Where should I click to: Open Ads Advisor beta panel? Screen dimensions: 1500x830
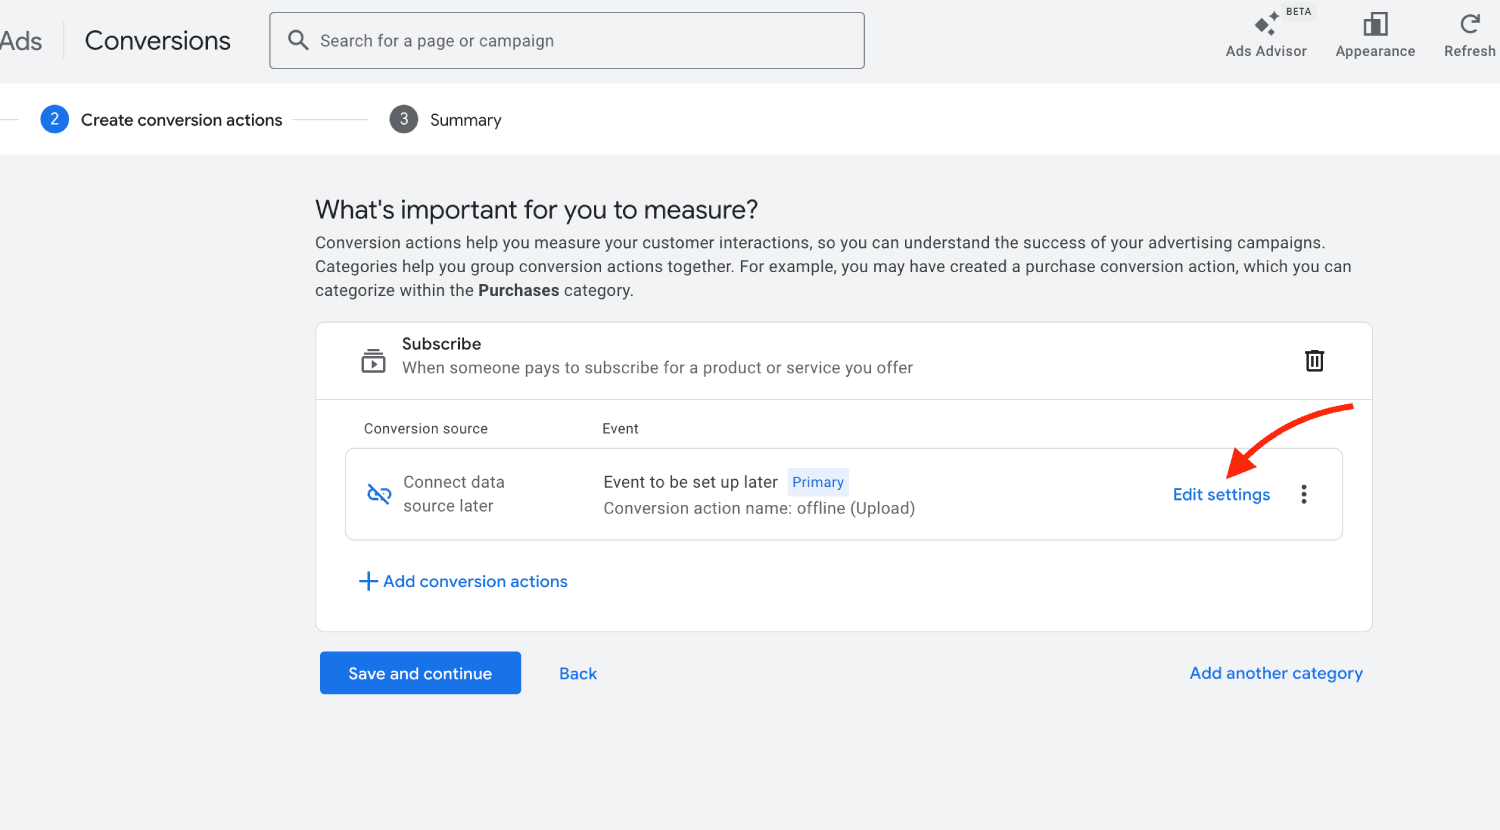1266,36
